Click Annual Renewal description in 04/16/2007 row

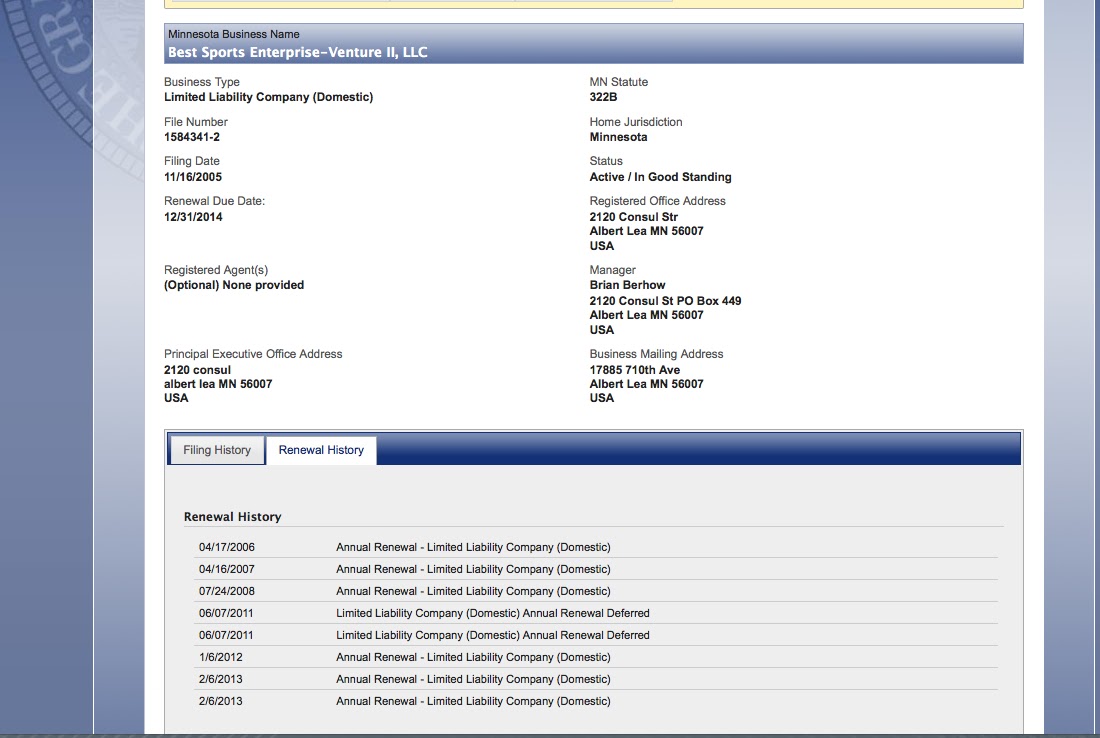click(473, 569)
